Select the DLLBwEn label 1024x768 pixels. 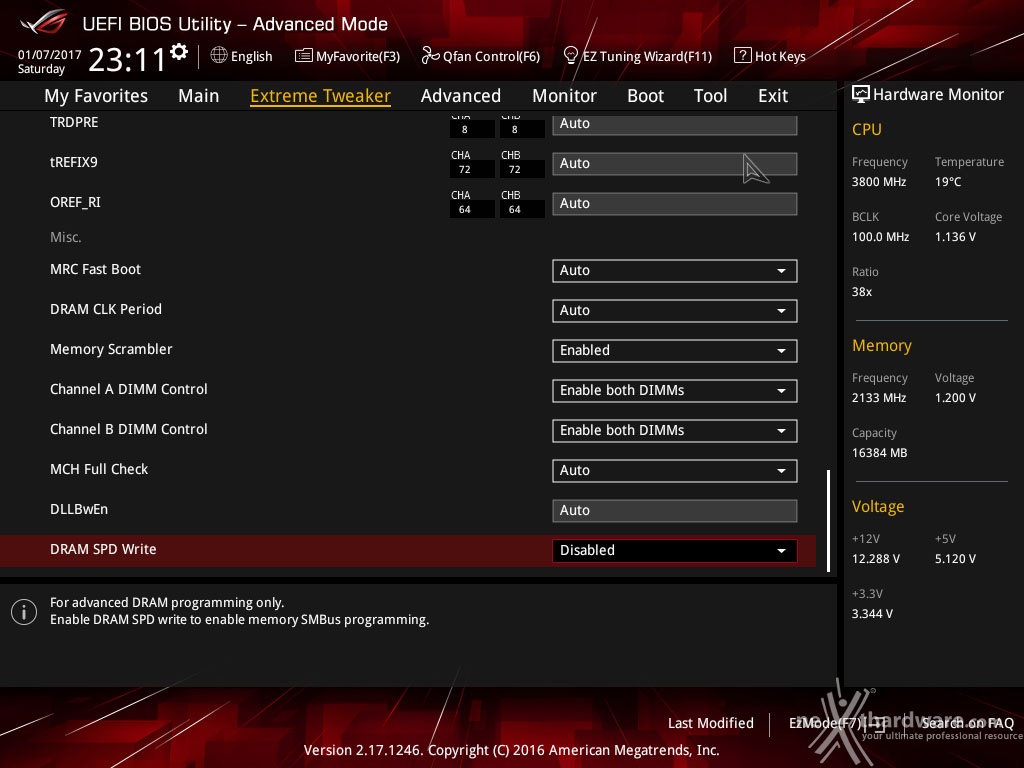(x=79, y=509)
